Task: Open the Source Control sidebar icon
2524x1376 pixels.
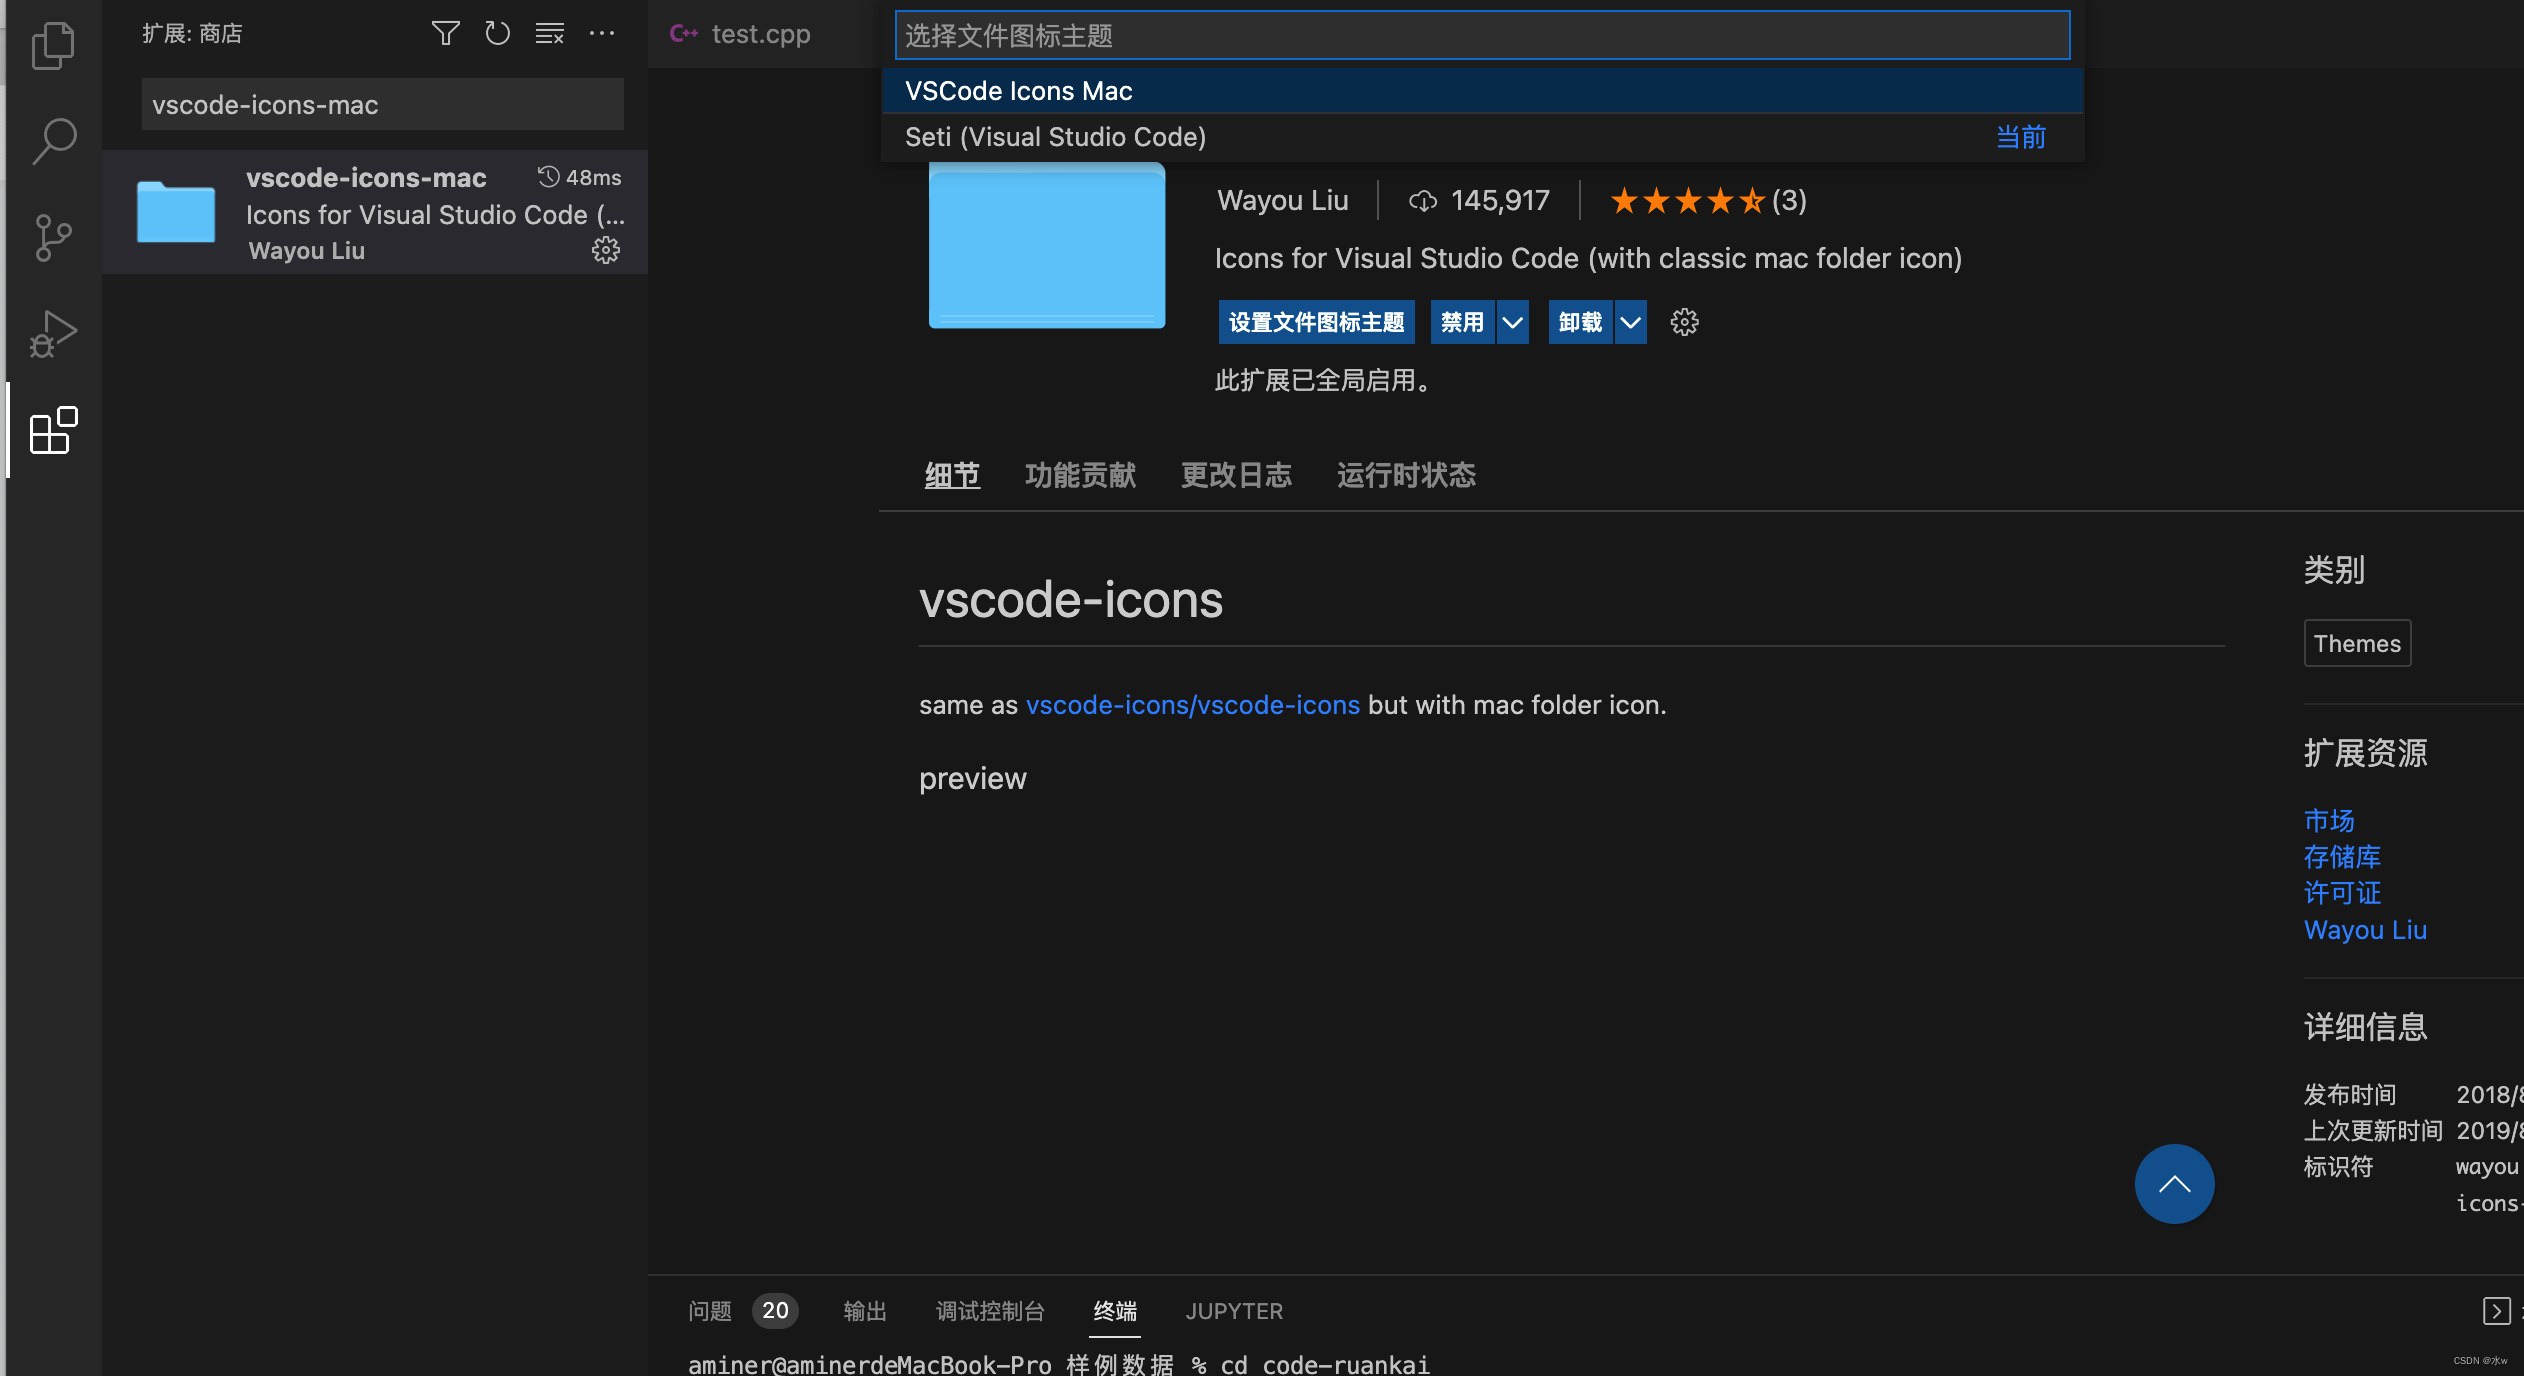Action: pos(52,236)
